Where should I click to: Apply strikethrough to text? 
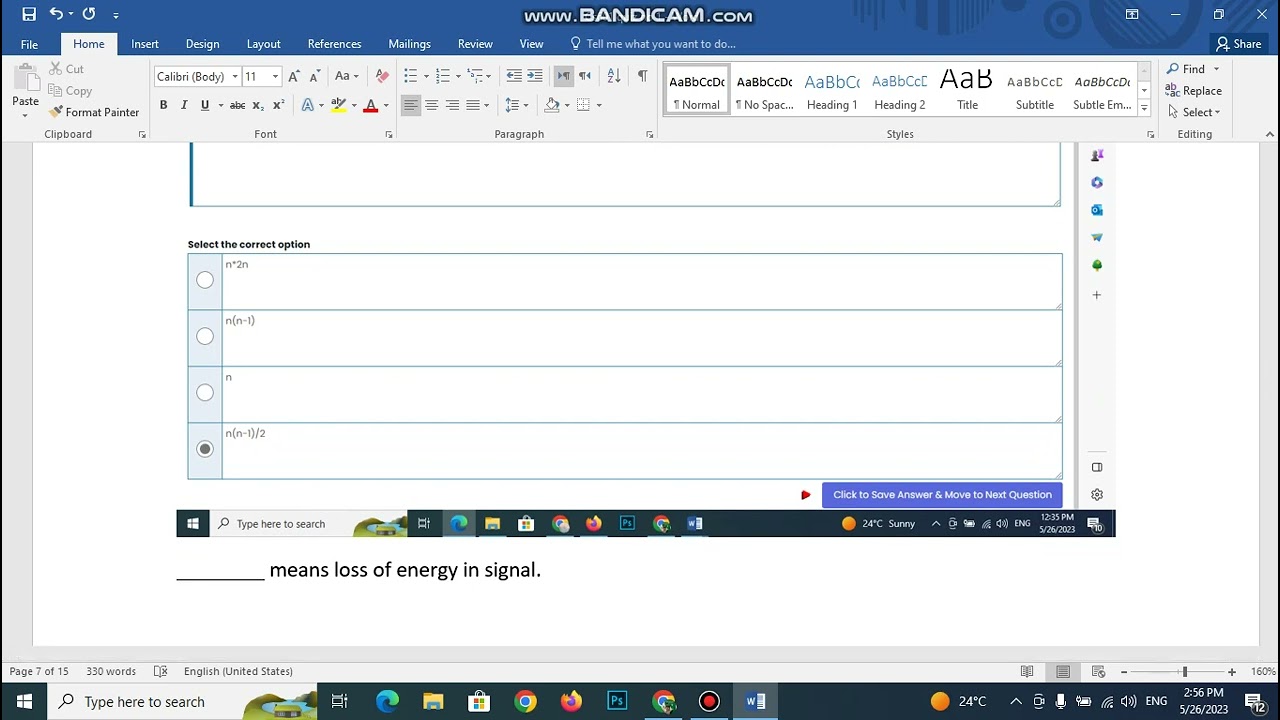pyautogui.click(x=237, y=105)
